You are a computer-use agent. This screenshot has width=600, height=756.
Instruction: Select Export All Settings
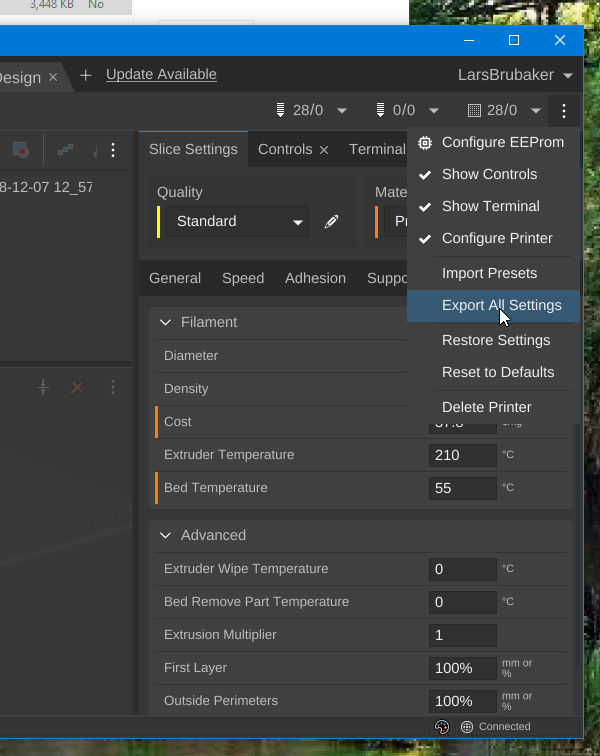[x=493, y=306]
